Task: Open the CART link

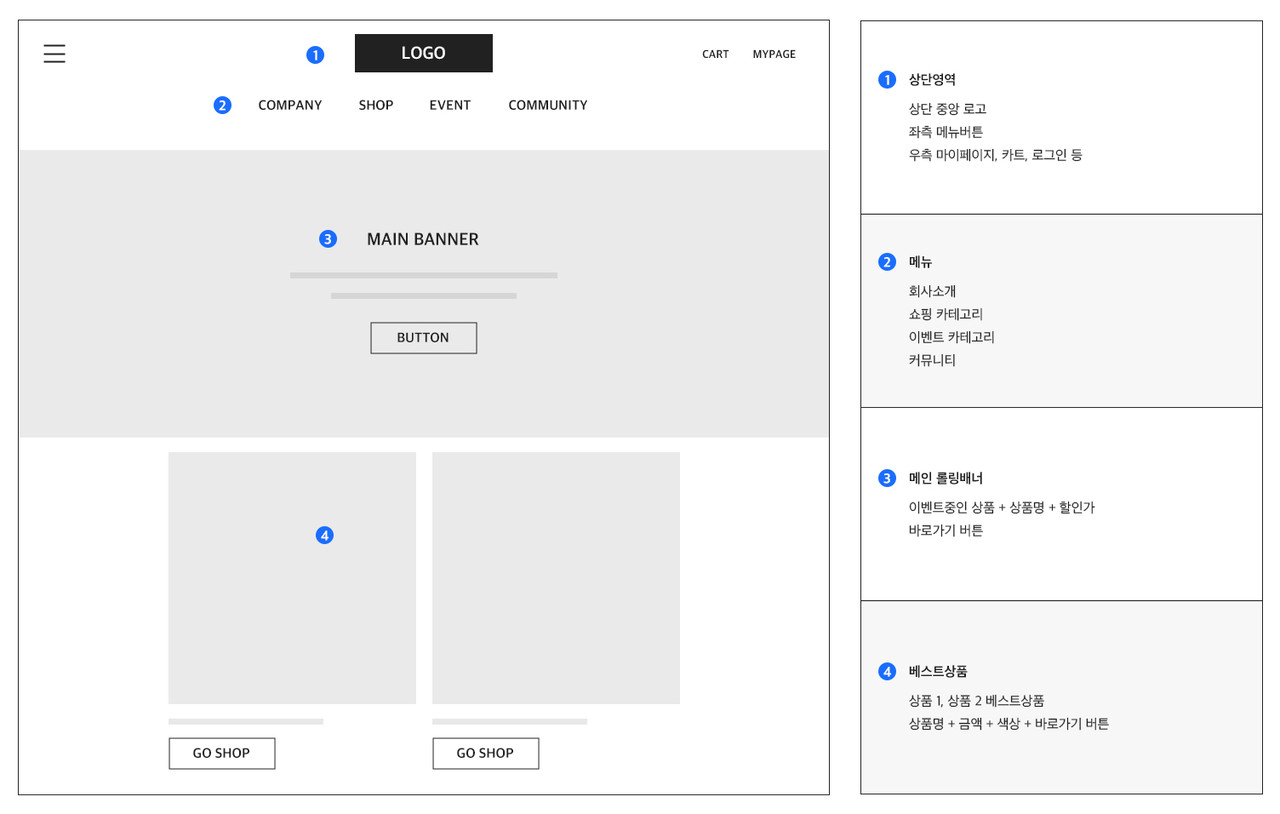Action: click(715, 54)
